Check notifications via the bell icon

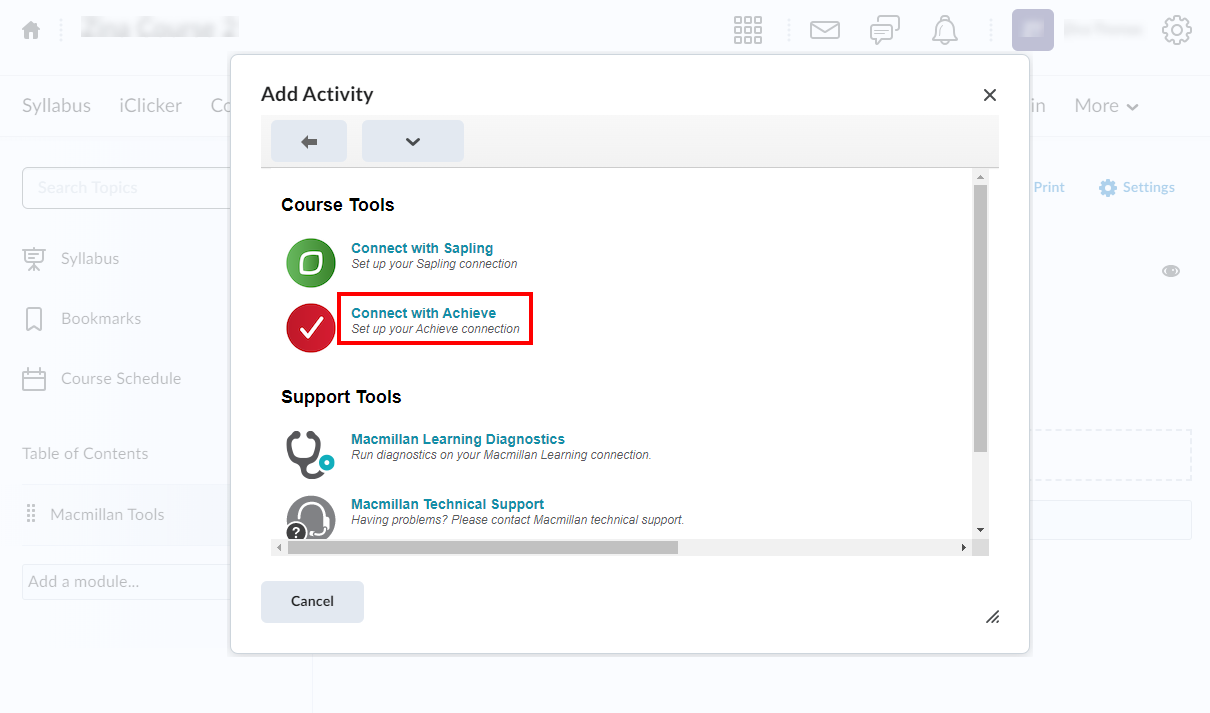[x=944, y=30]
